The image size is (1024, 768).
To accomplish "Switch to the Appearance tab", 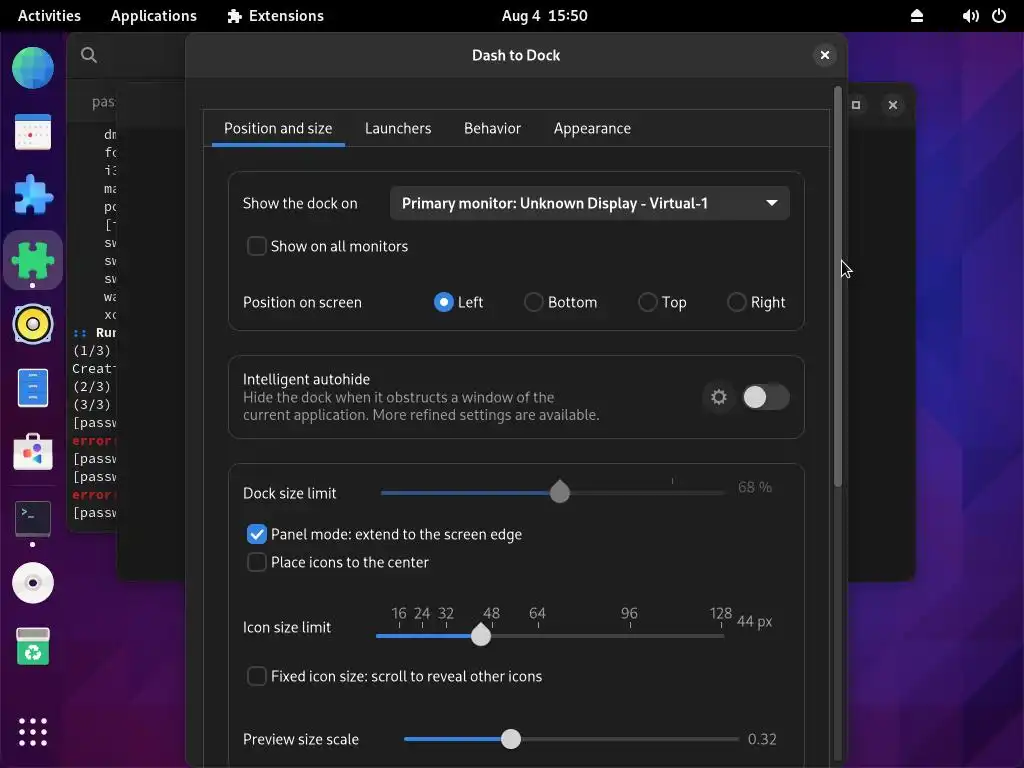I will pyautogui.click(x=592, y=129).
